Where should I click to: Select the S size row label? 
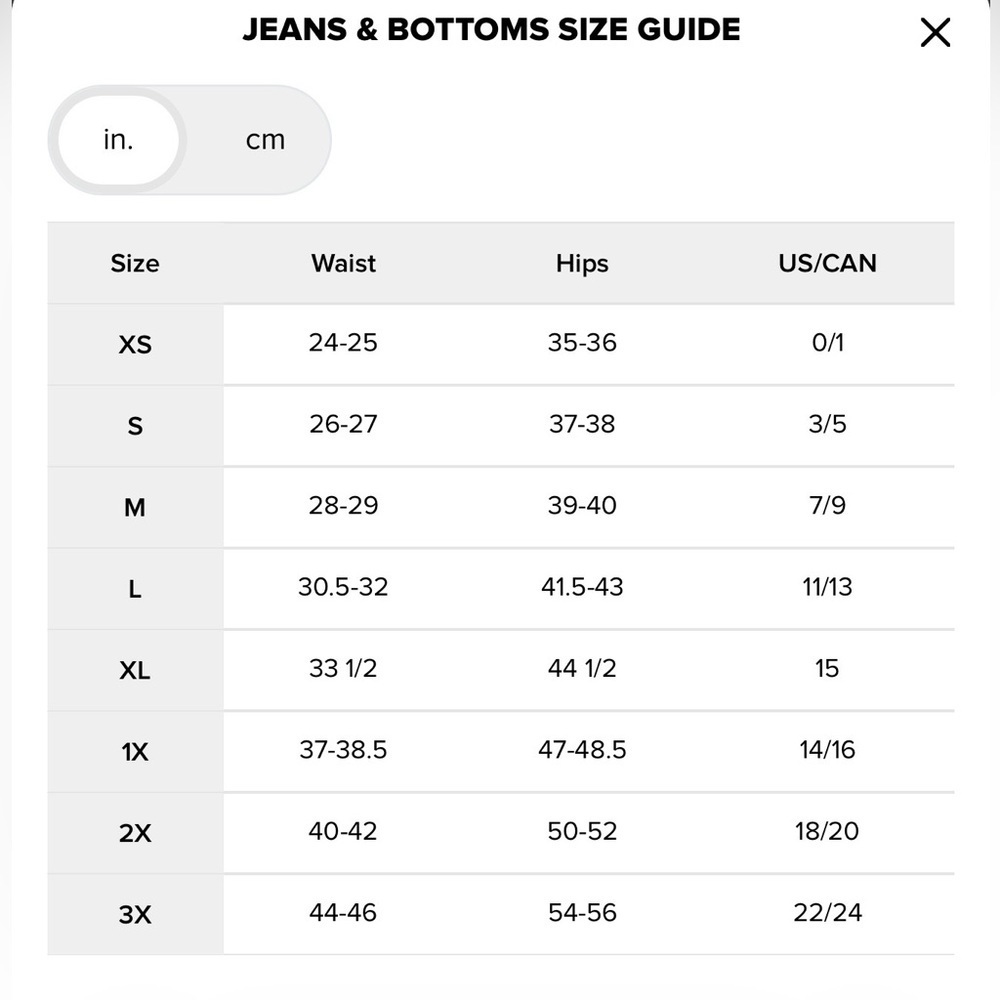point(135,426)
